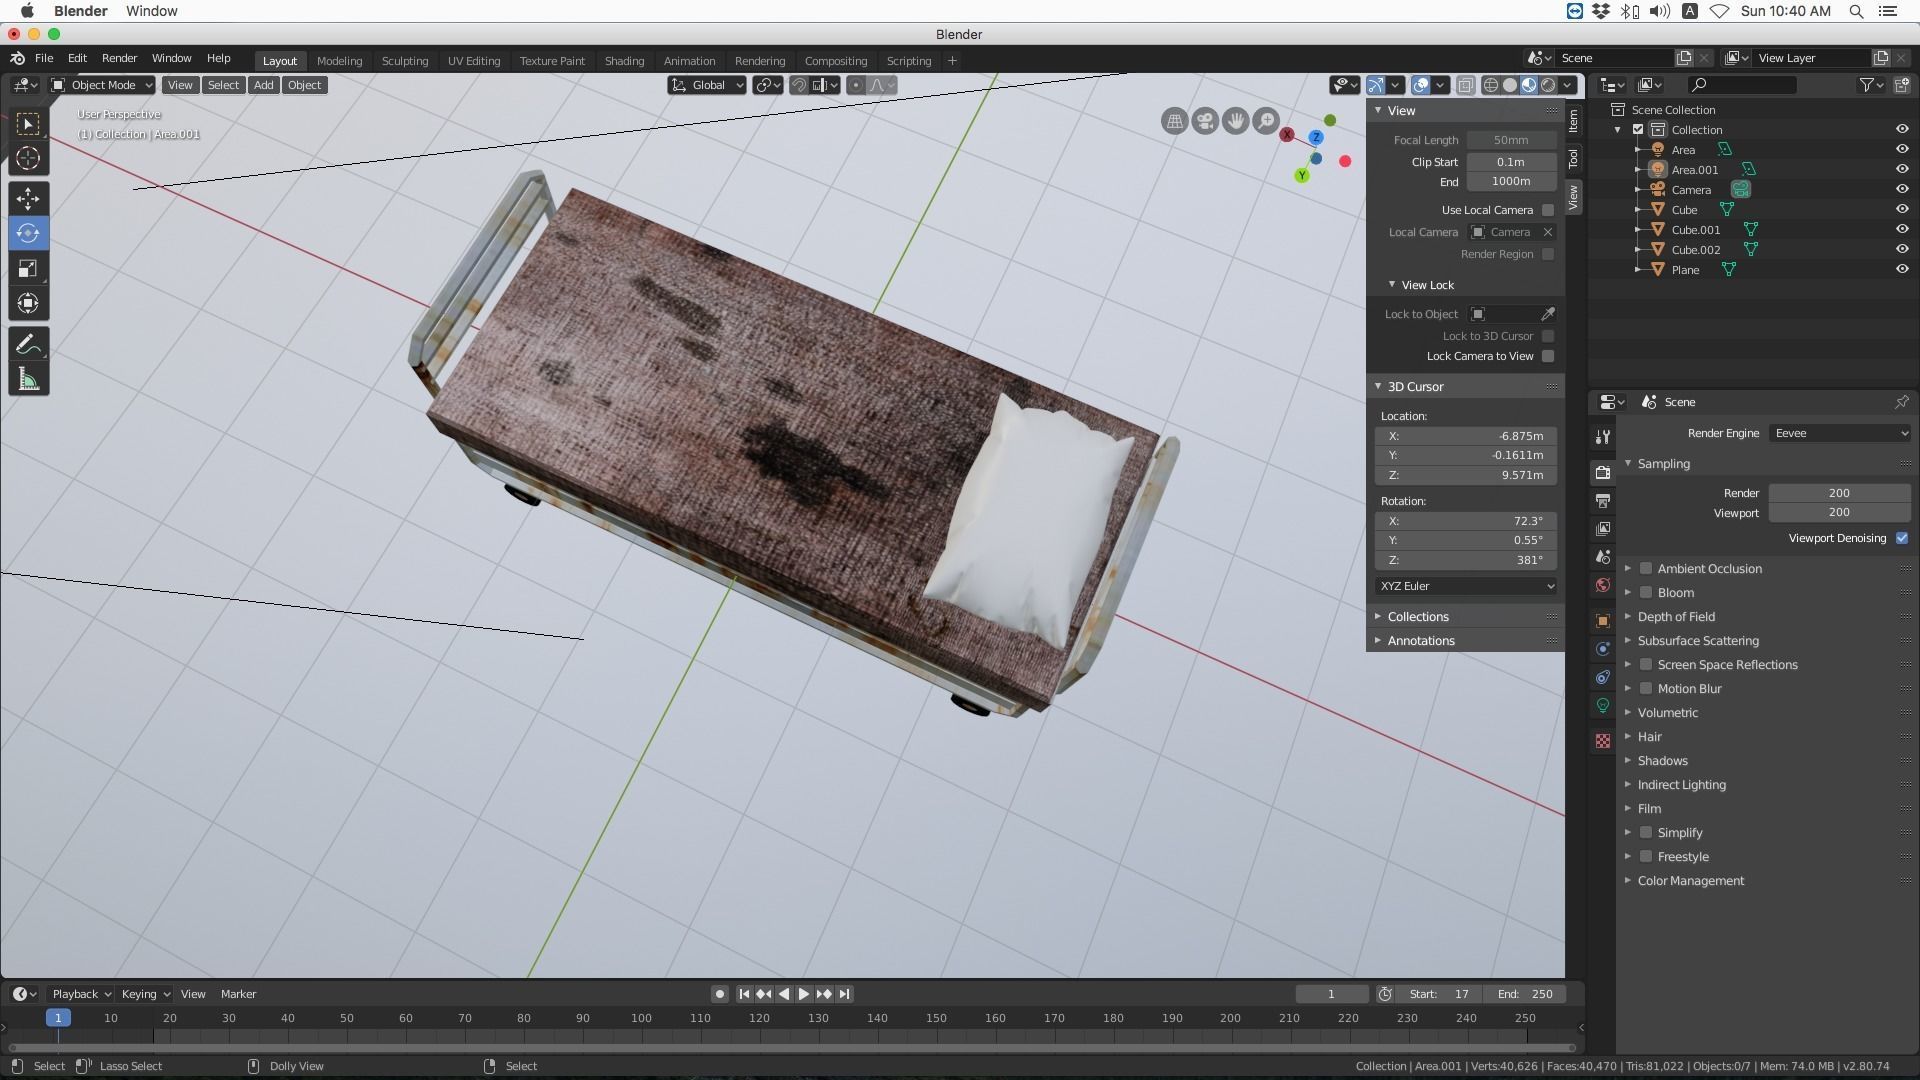This screenshot has width=1920, height=1080.
Task: Select the Rotate tool
Action: (x=28, y=233)
